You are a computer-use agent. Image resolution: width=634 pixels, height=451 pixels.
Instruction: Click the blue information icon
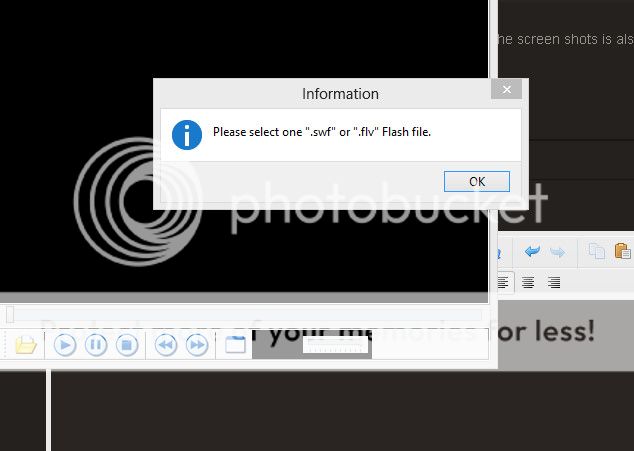tap(187, 134)
